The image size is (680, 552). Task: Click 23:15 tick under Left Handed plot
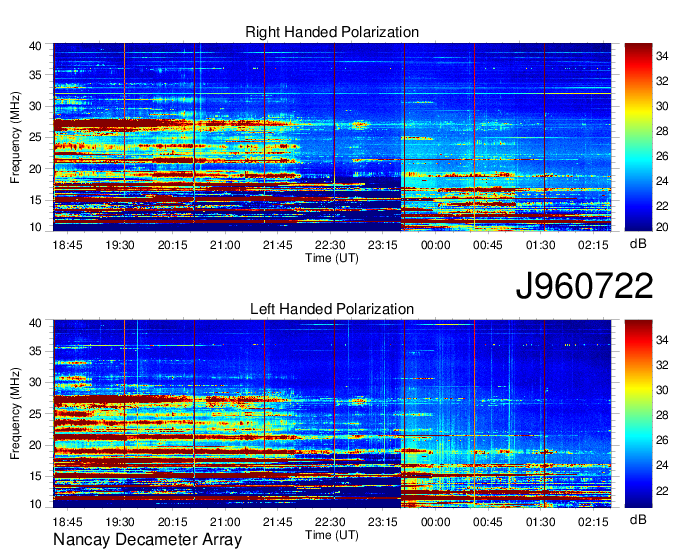(382, 522)
